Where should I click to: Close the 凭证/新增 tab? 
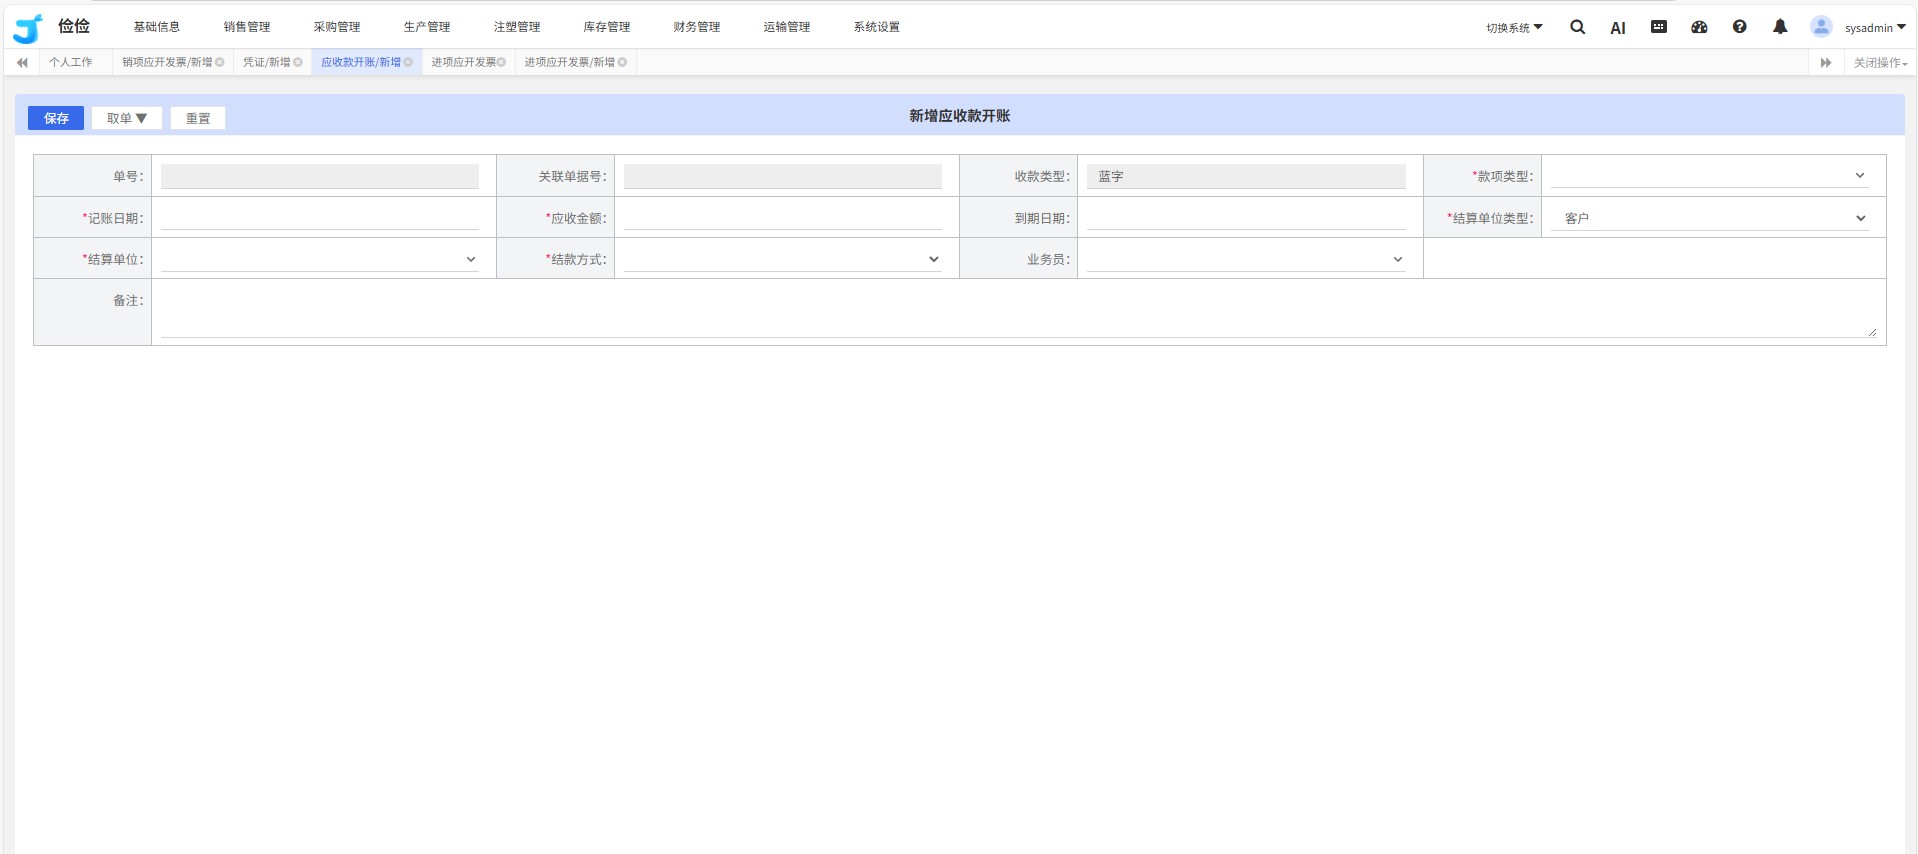pyautogui.click(x=298, y=62)
